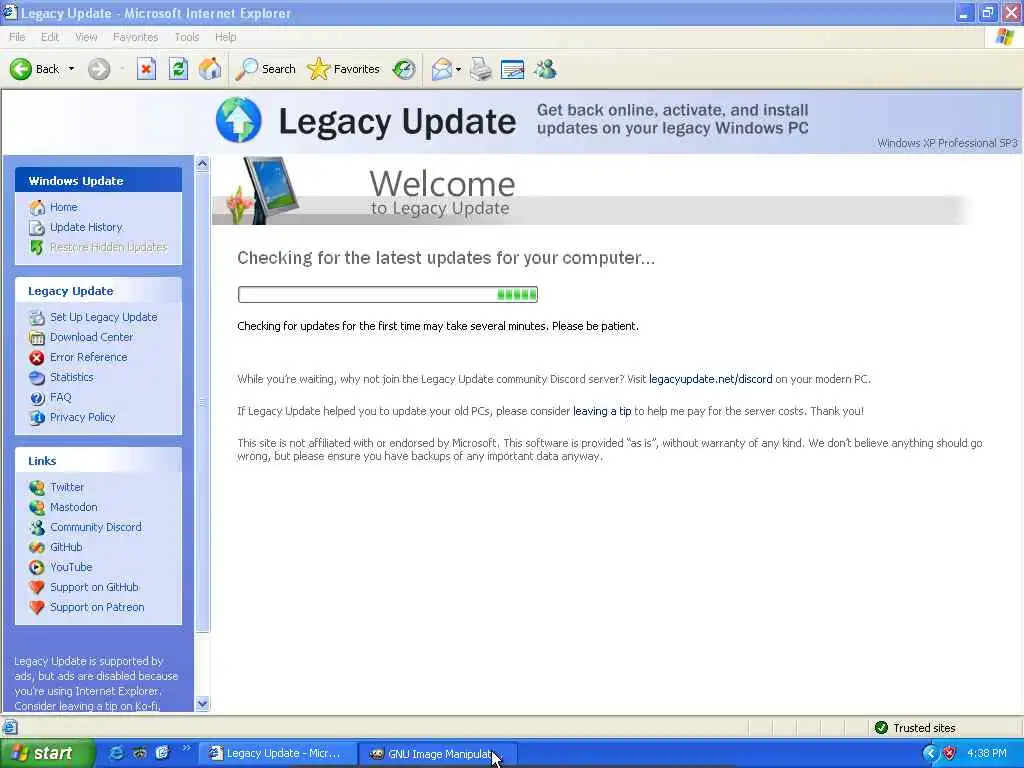Click the Mail envelope icon
Screen dimensions: 1024x768
(442, 69)
